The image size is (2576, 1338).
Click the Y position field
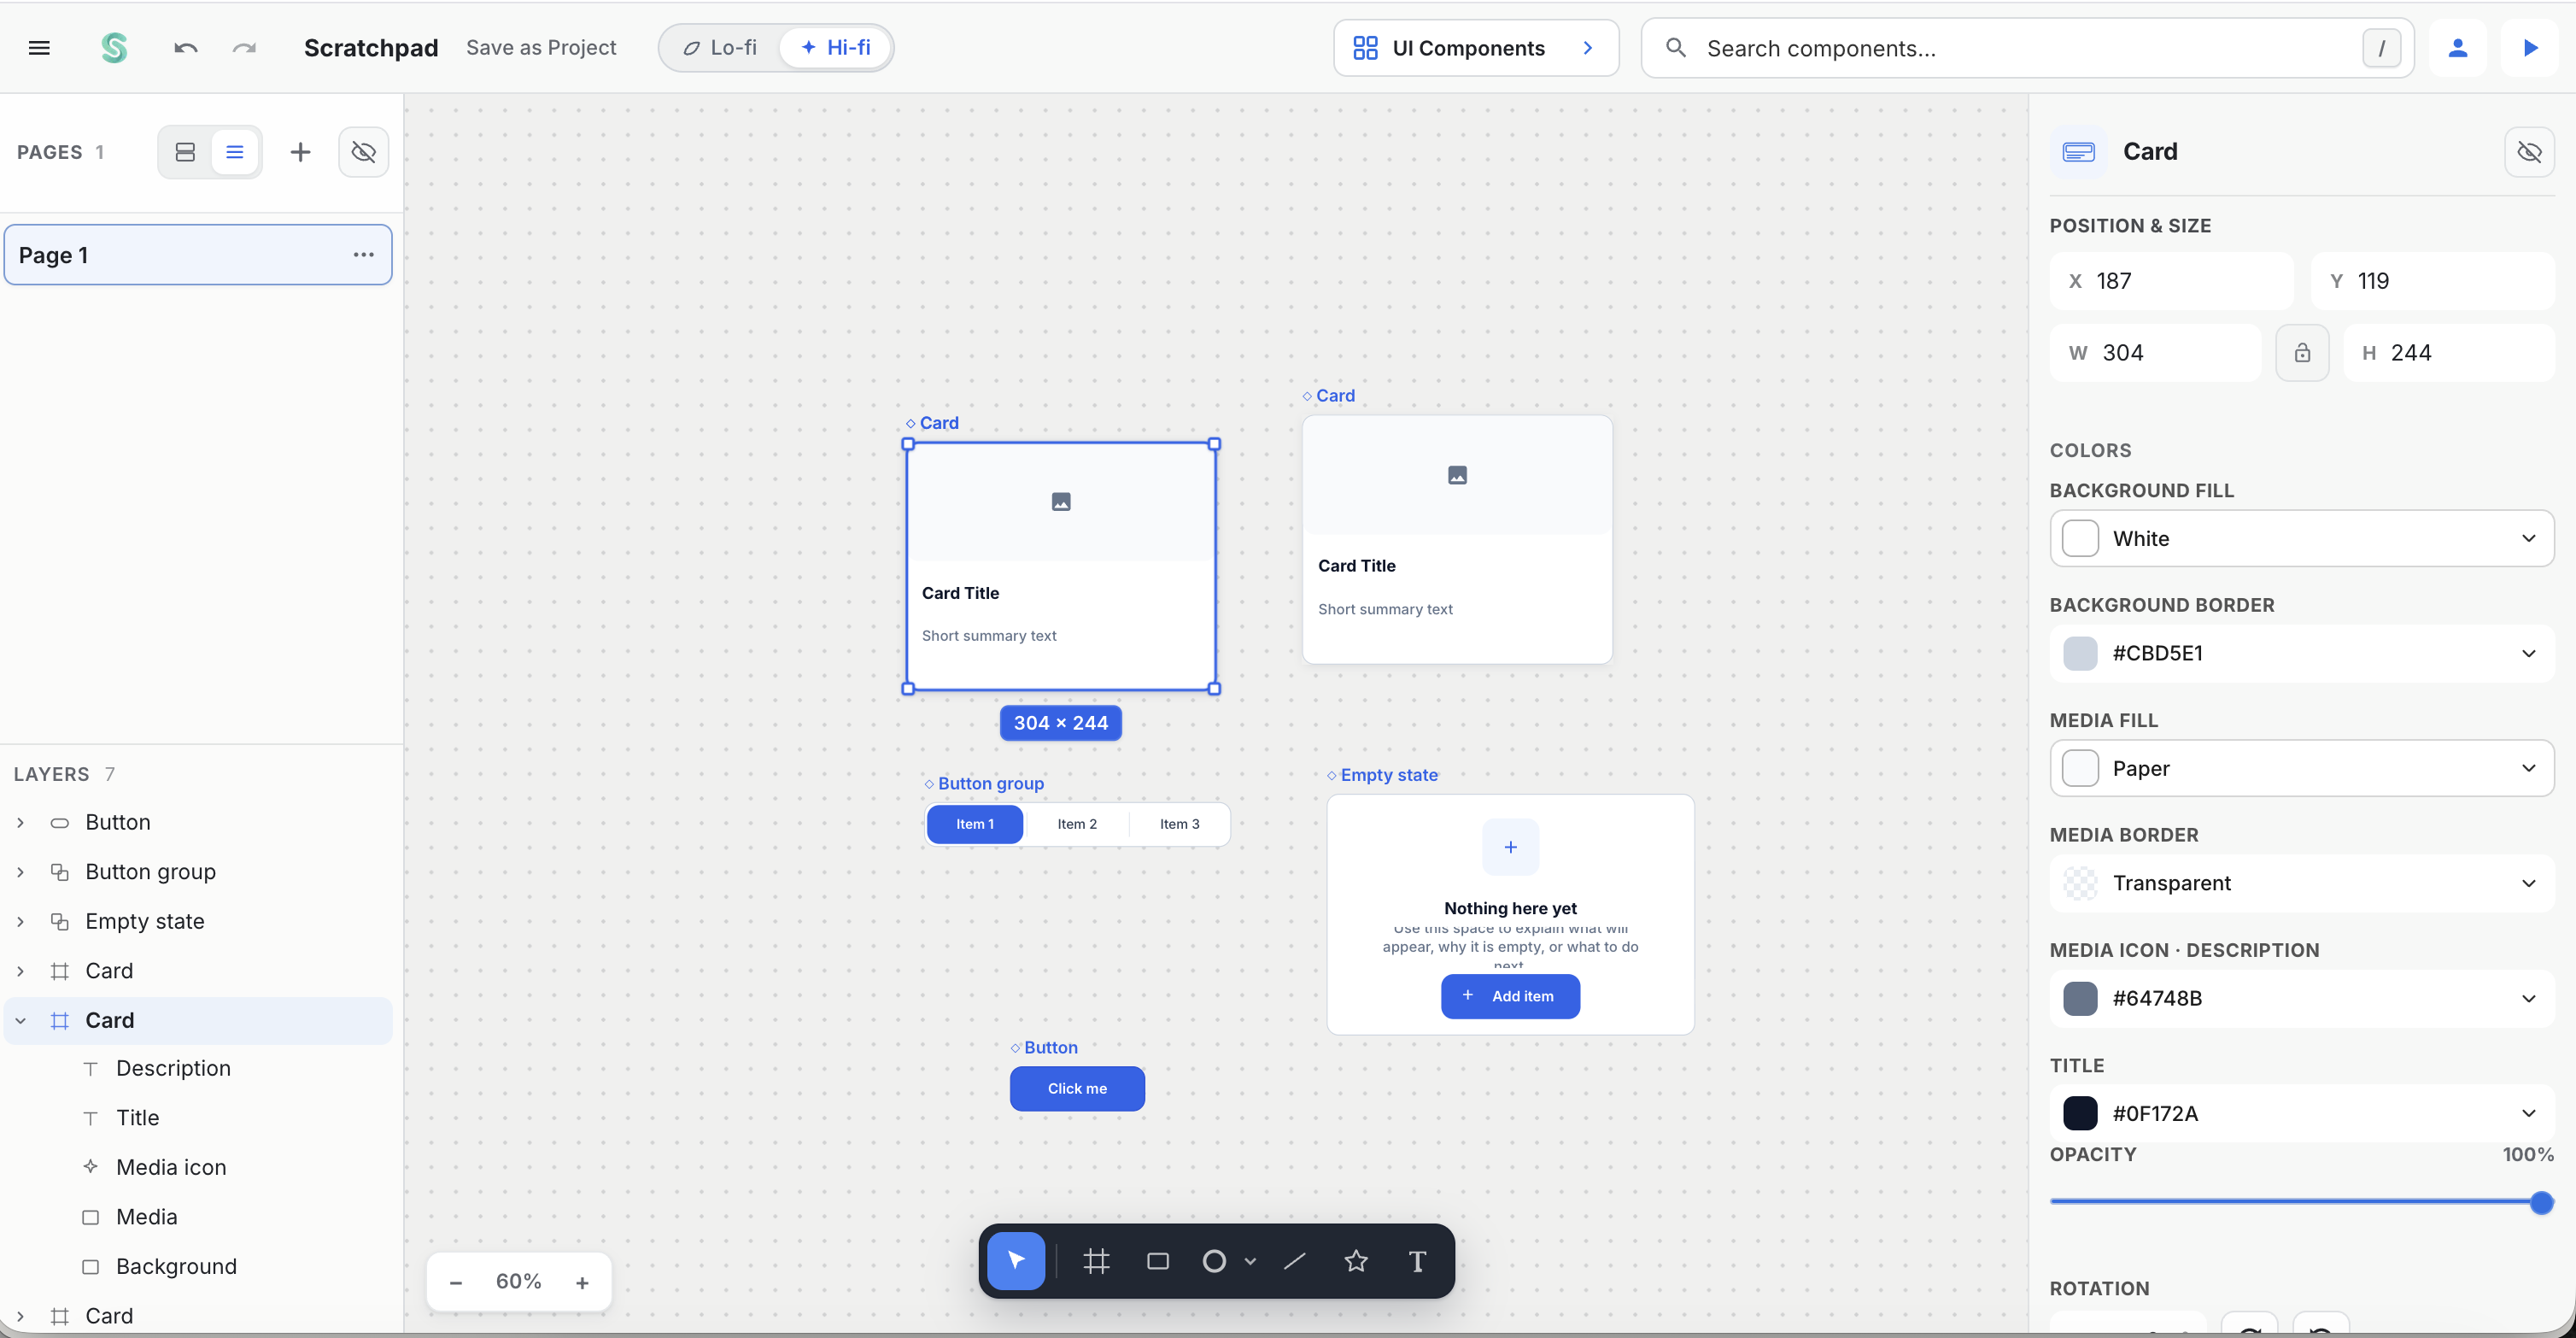pos(2433,281)
